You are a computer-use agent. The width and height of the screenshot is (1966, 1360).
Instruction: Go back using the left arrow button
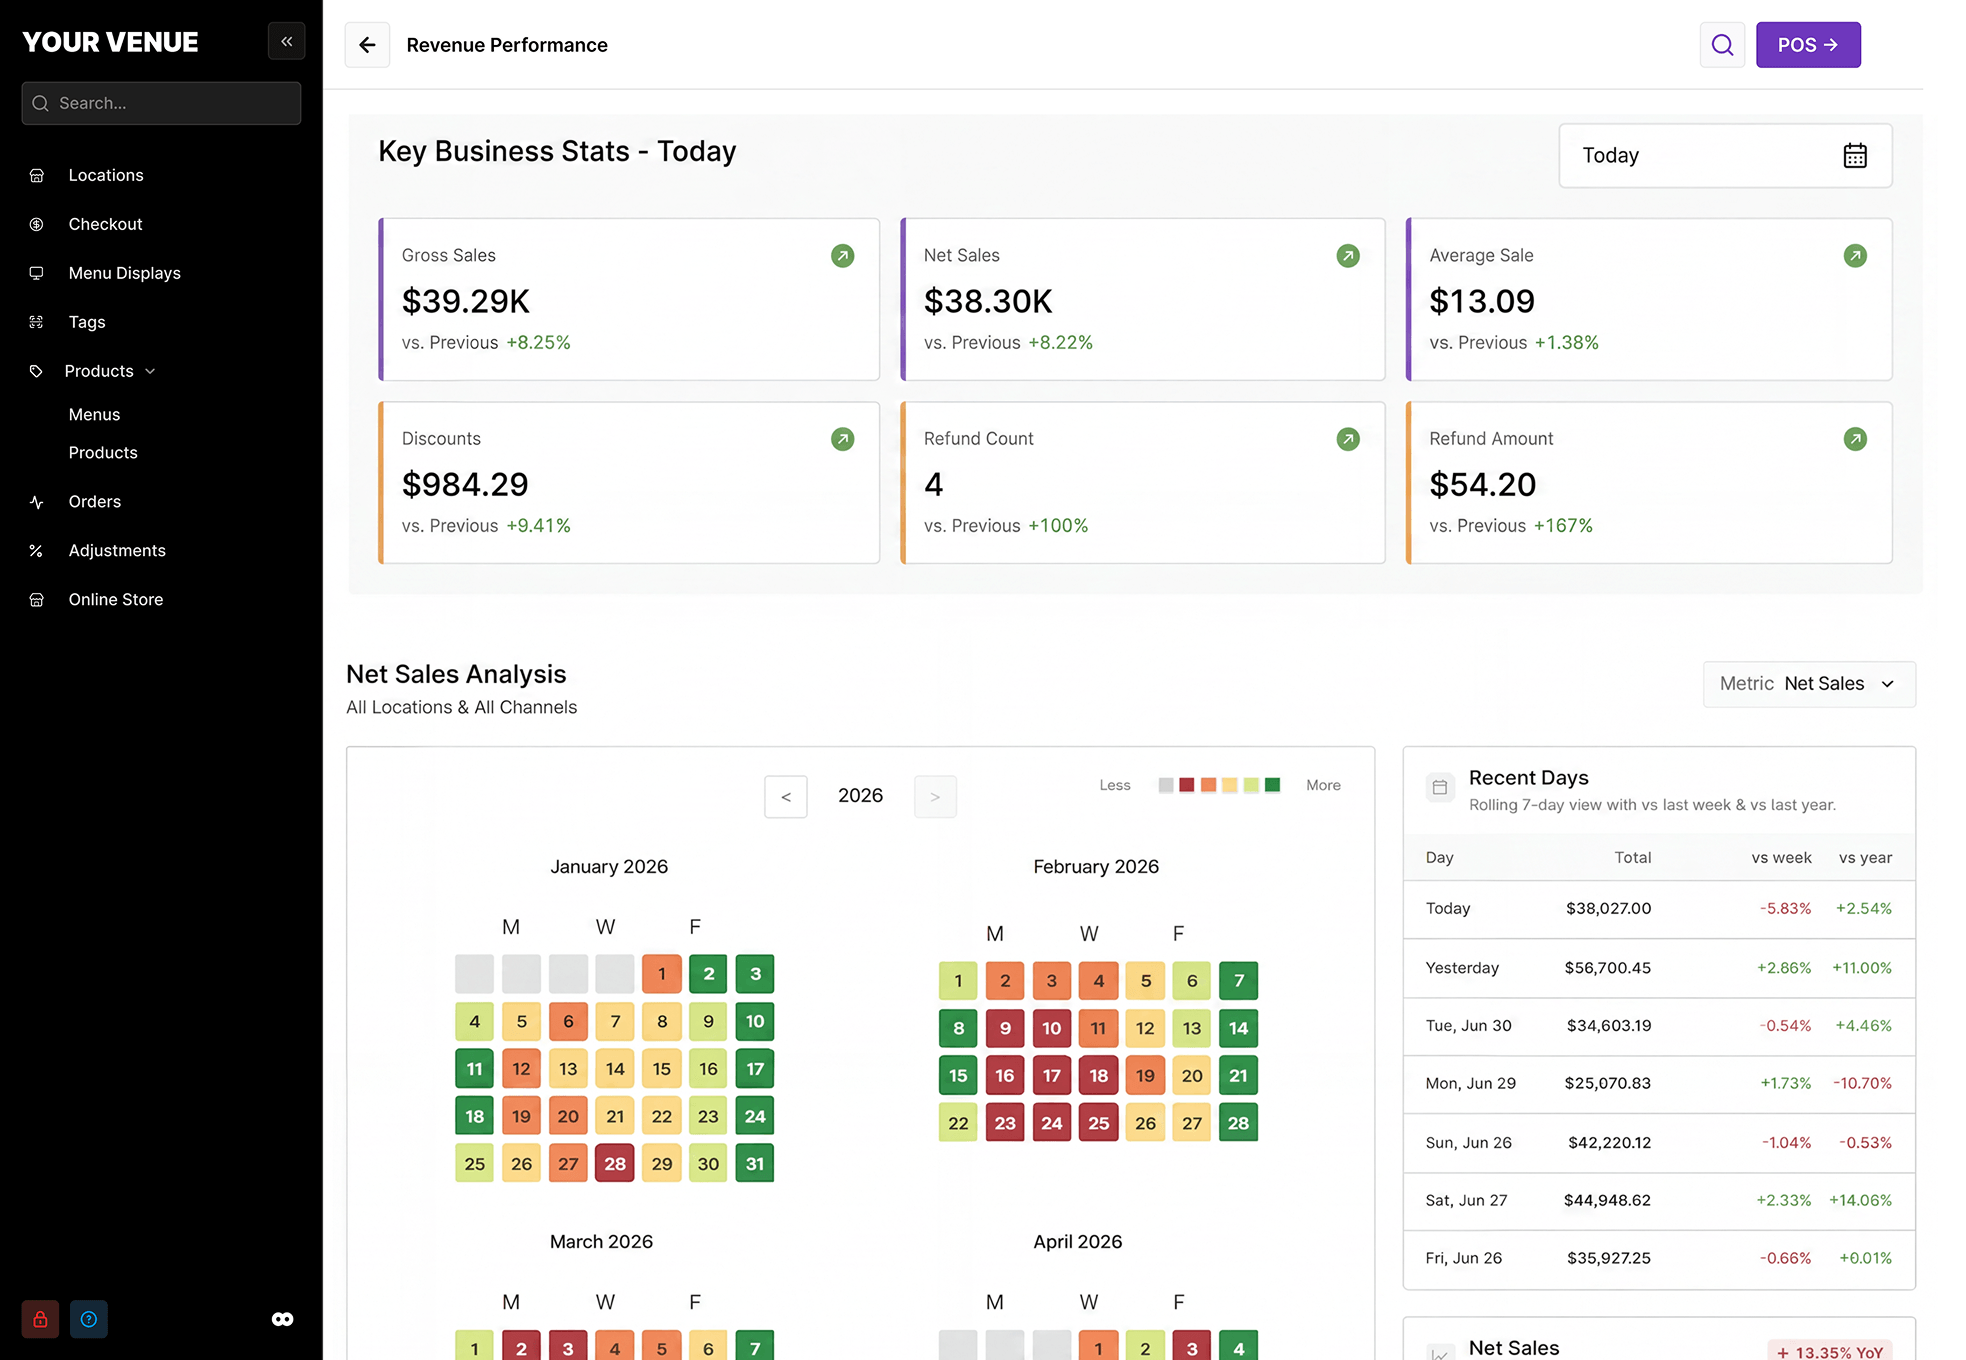367,45
